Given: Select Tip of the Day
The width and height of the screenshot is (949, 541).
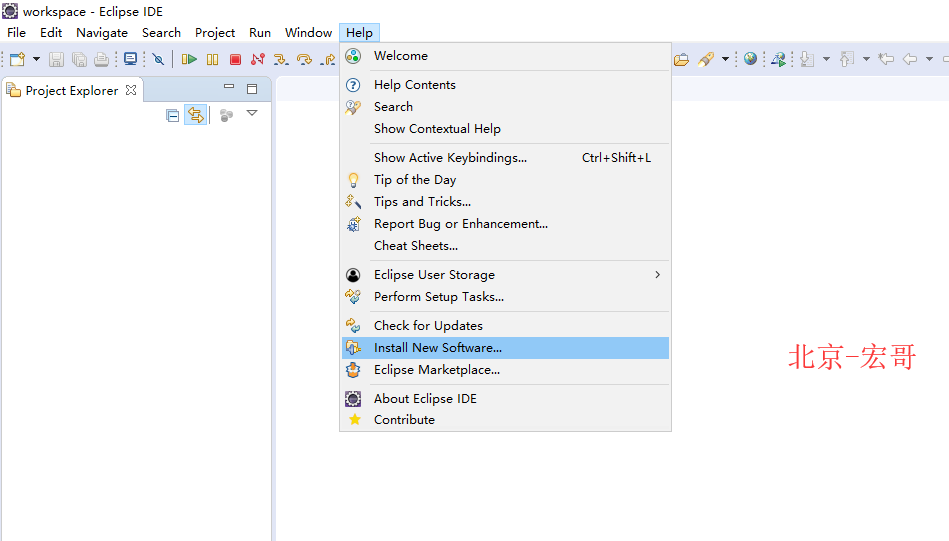Looking at the screenshot, I should click(x=505, y=180).
